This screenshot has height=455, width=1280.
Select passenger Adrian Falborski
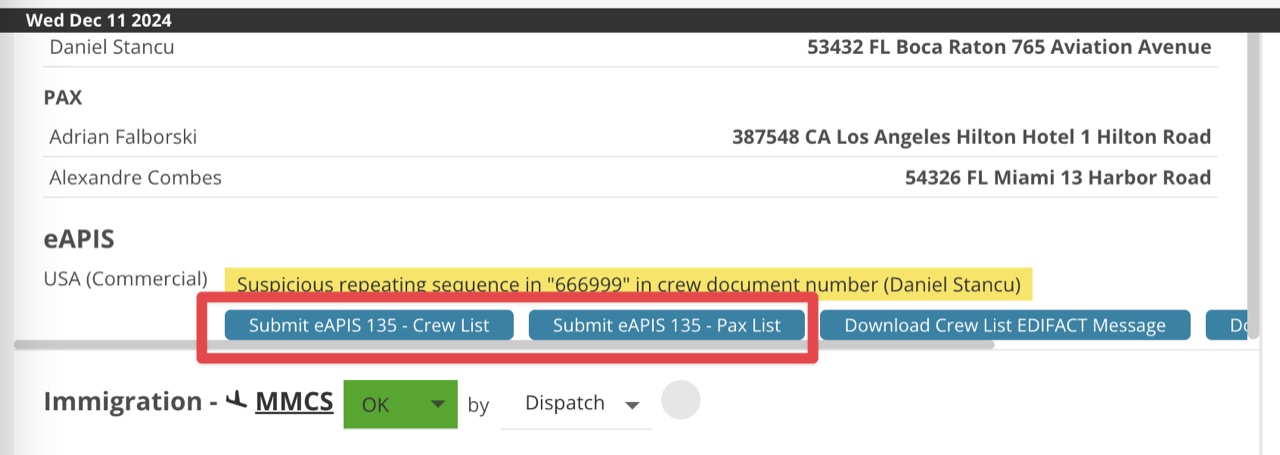tap(123, 136)
